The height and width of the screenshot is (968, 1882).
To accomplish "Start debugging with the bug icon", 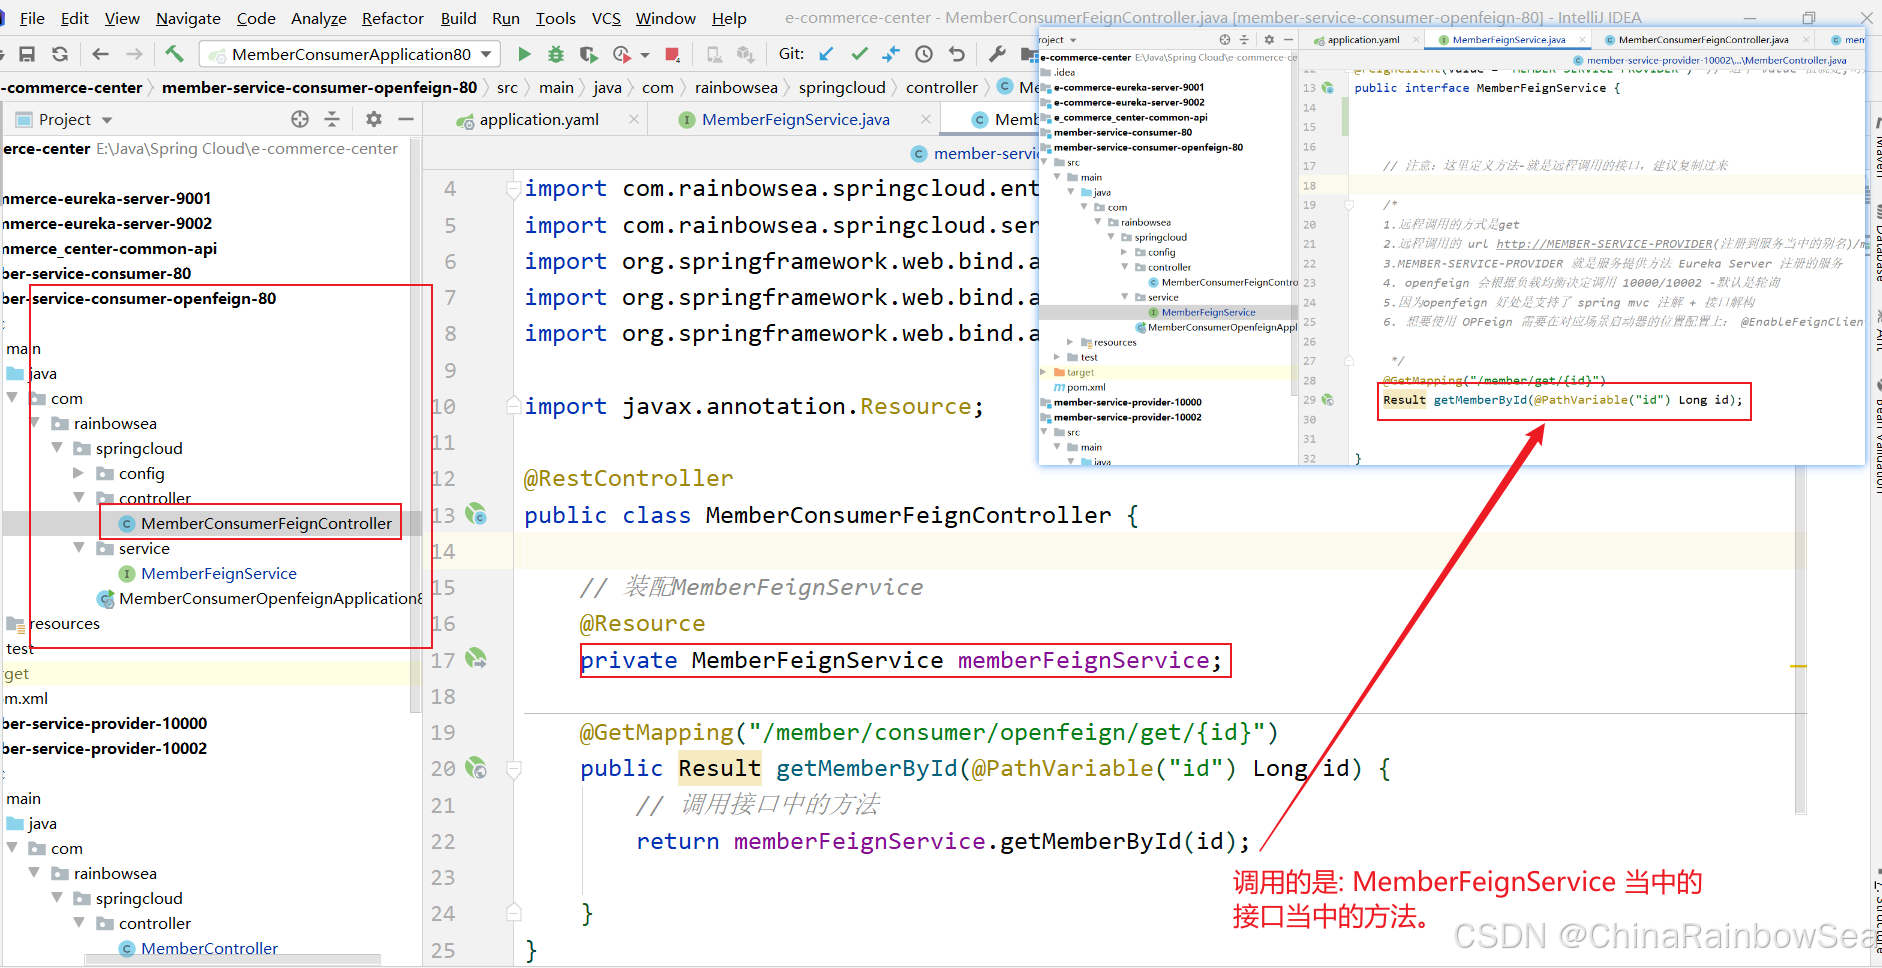I will [556, 54].
